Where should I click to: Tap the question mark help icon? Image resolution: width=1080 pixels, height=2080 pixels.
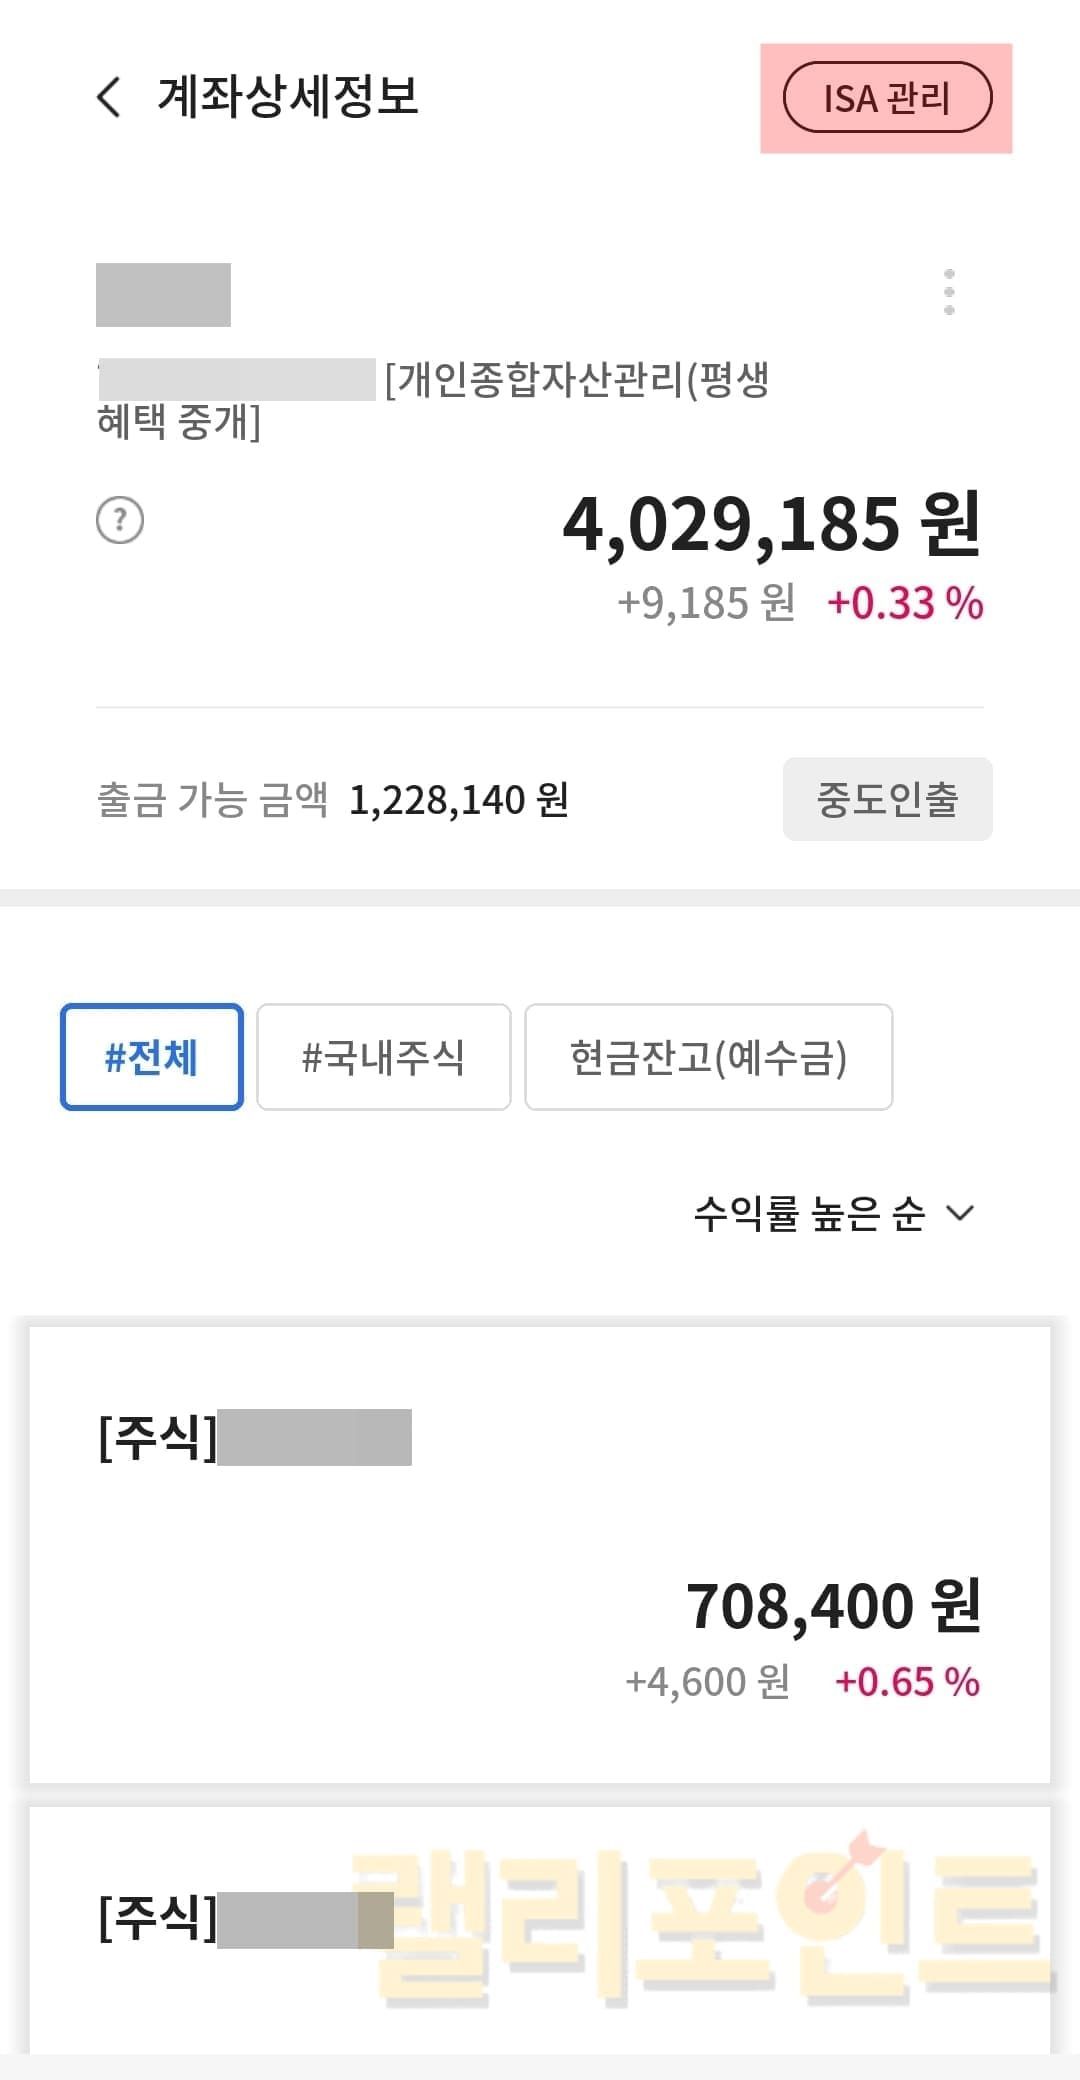pos(120,520)
